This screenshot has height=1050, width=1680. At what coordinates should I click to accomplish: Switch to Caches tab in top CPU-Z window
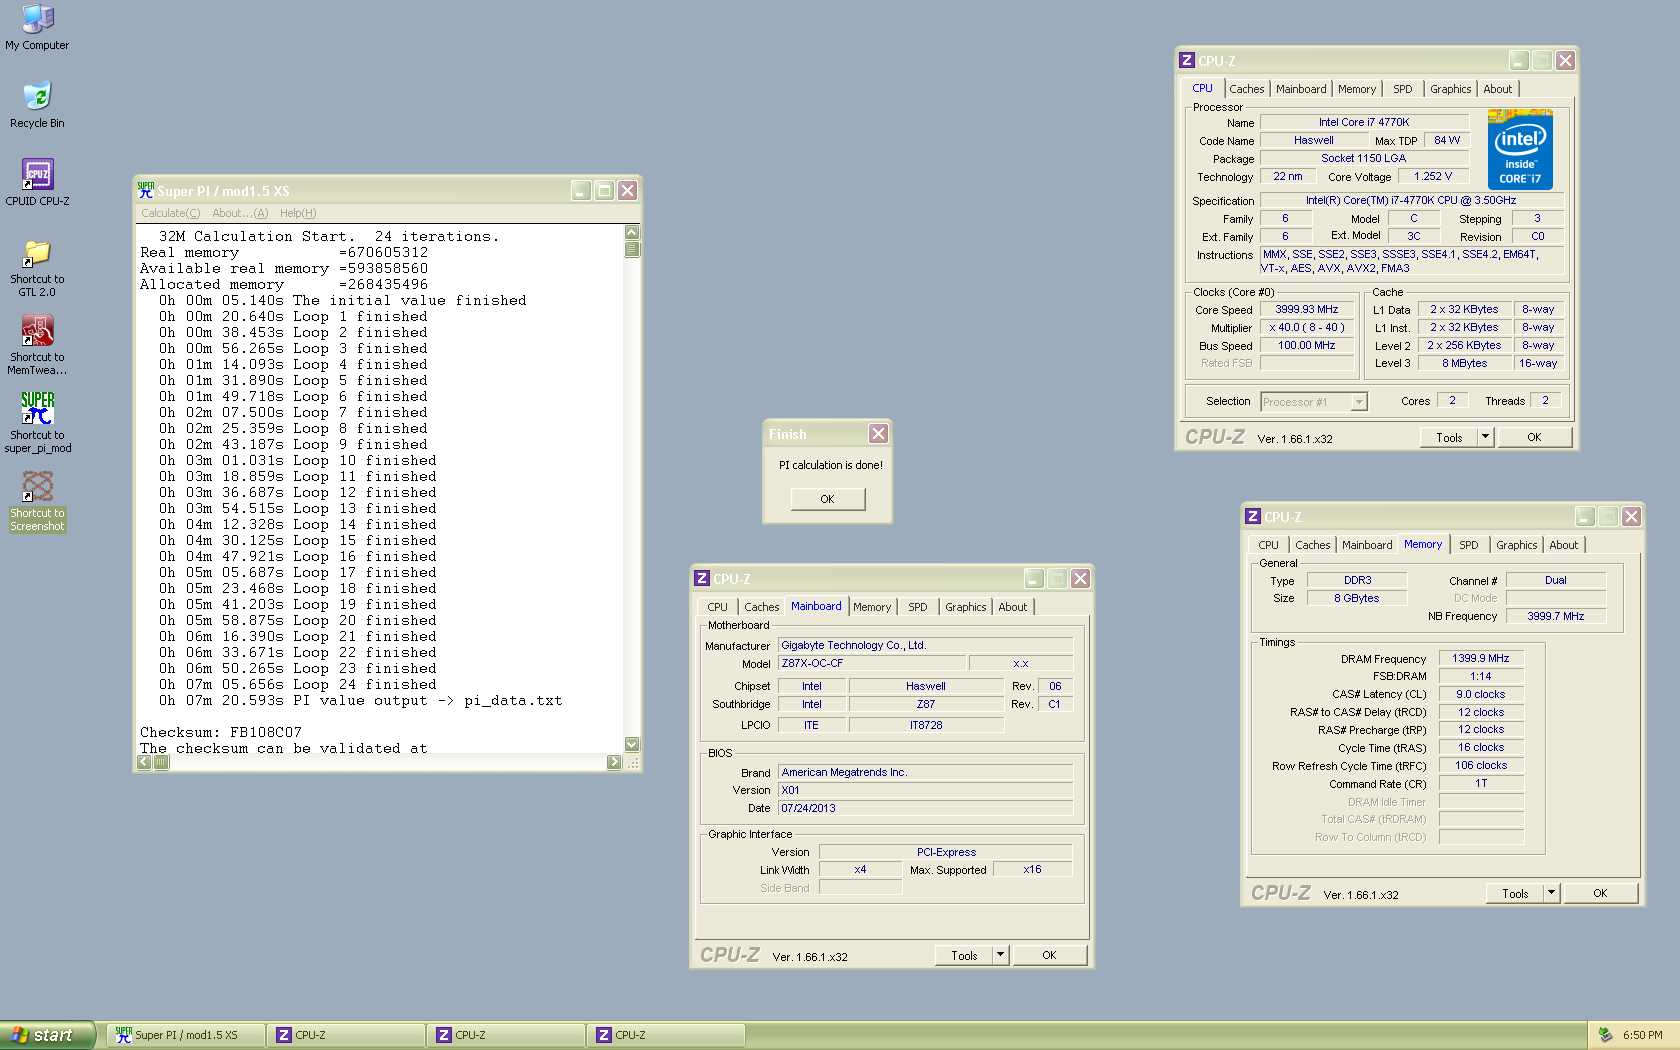[1247, 89]
